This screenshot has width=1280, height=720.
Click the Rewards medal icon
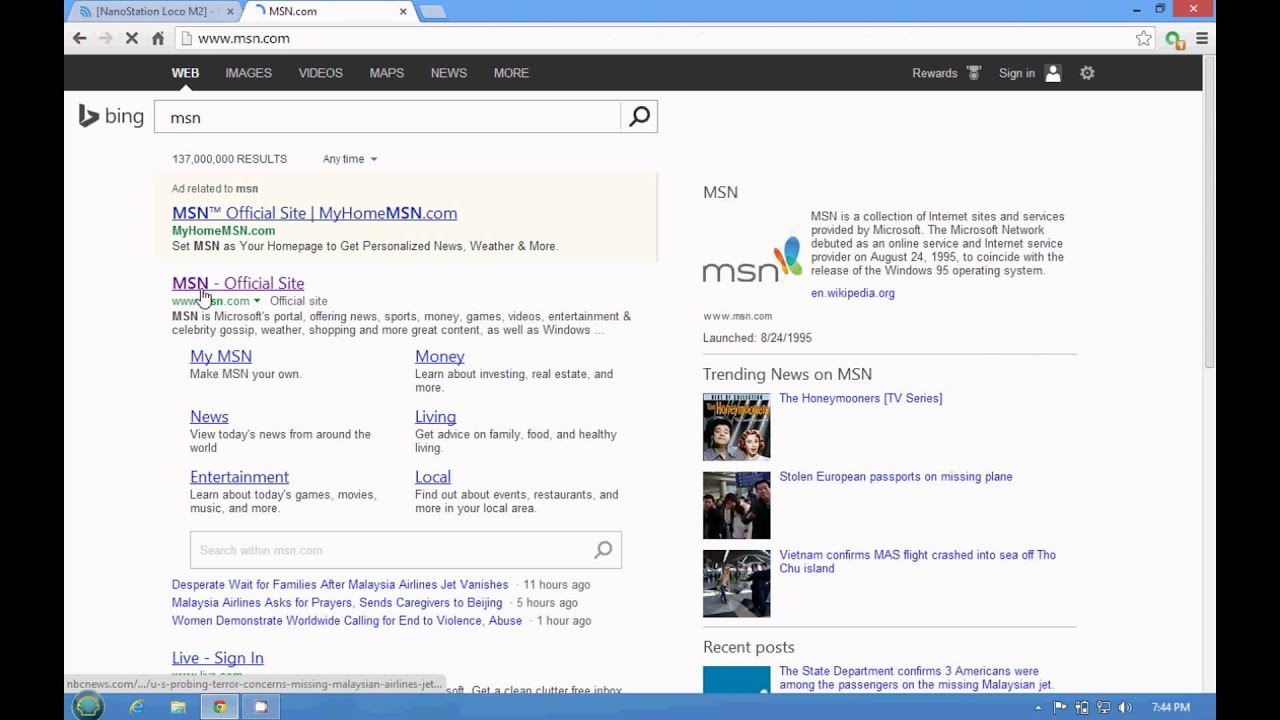975,73
